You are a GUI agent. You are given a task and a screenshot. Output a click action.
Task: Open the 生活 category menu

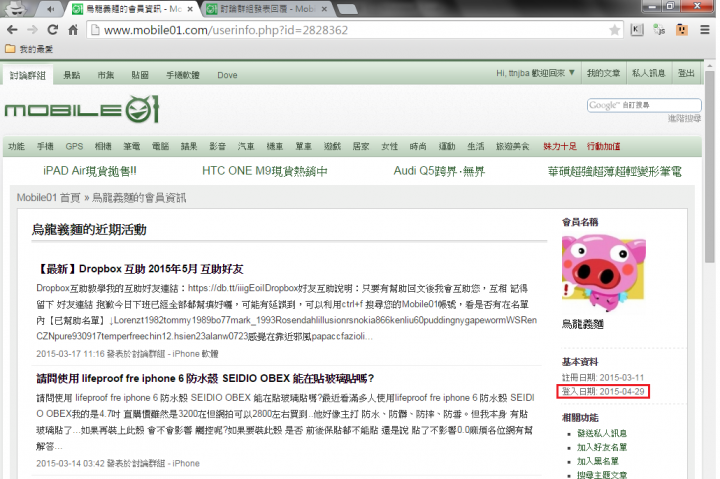click(476, 147)
